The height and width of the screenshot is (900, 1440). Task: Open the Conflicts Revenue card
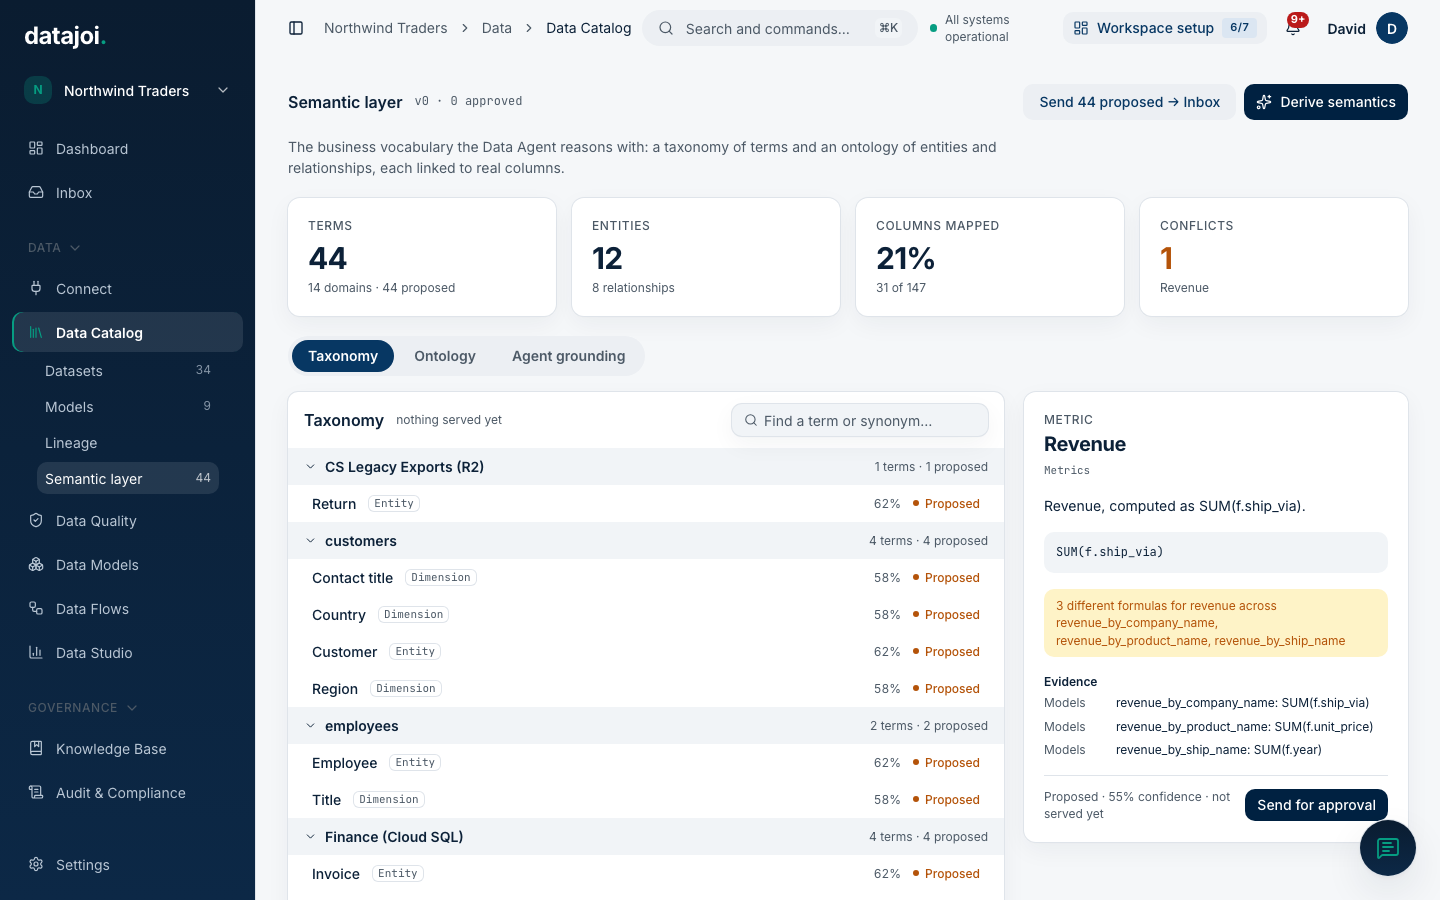coord(1274,257)
